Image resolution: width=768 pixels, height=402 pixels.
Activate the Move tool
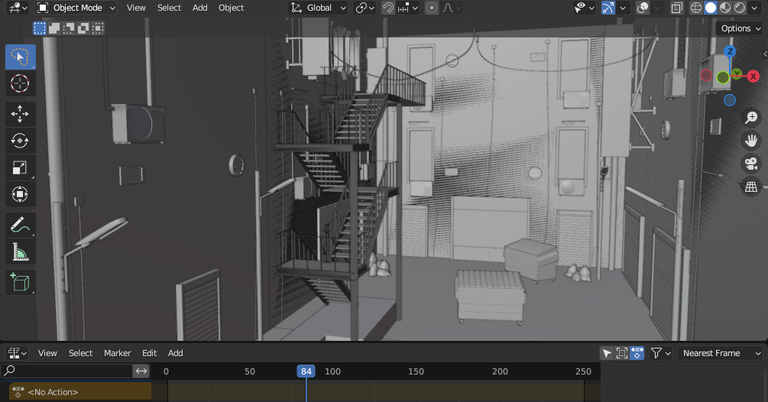(20, 113)
